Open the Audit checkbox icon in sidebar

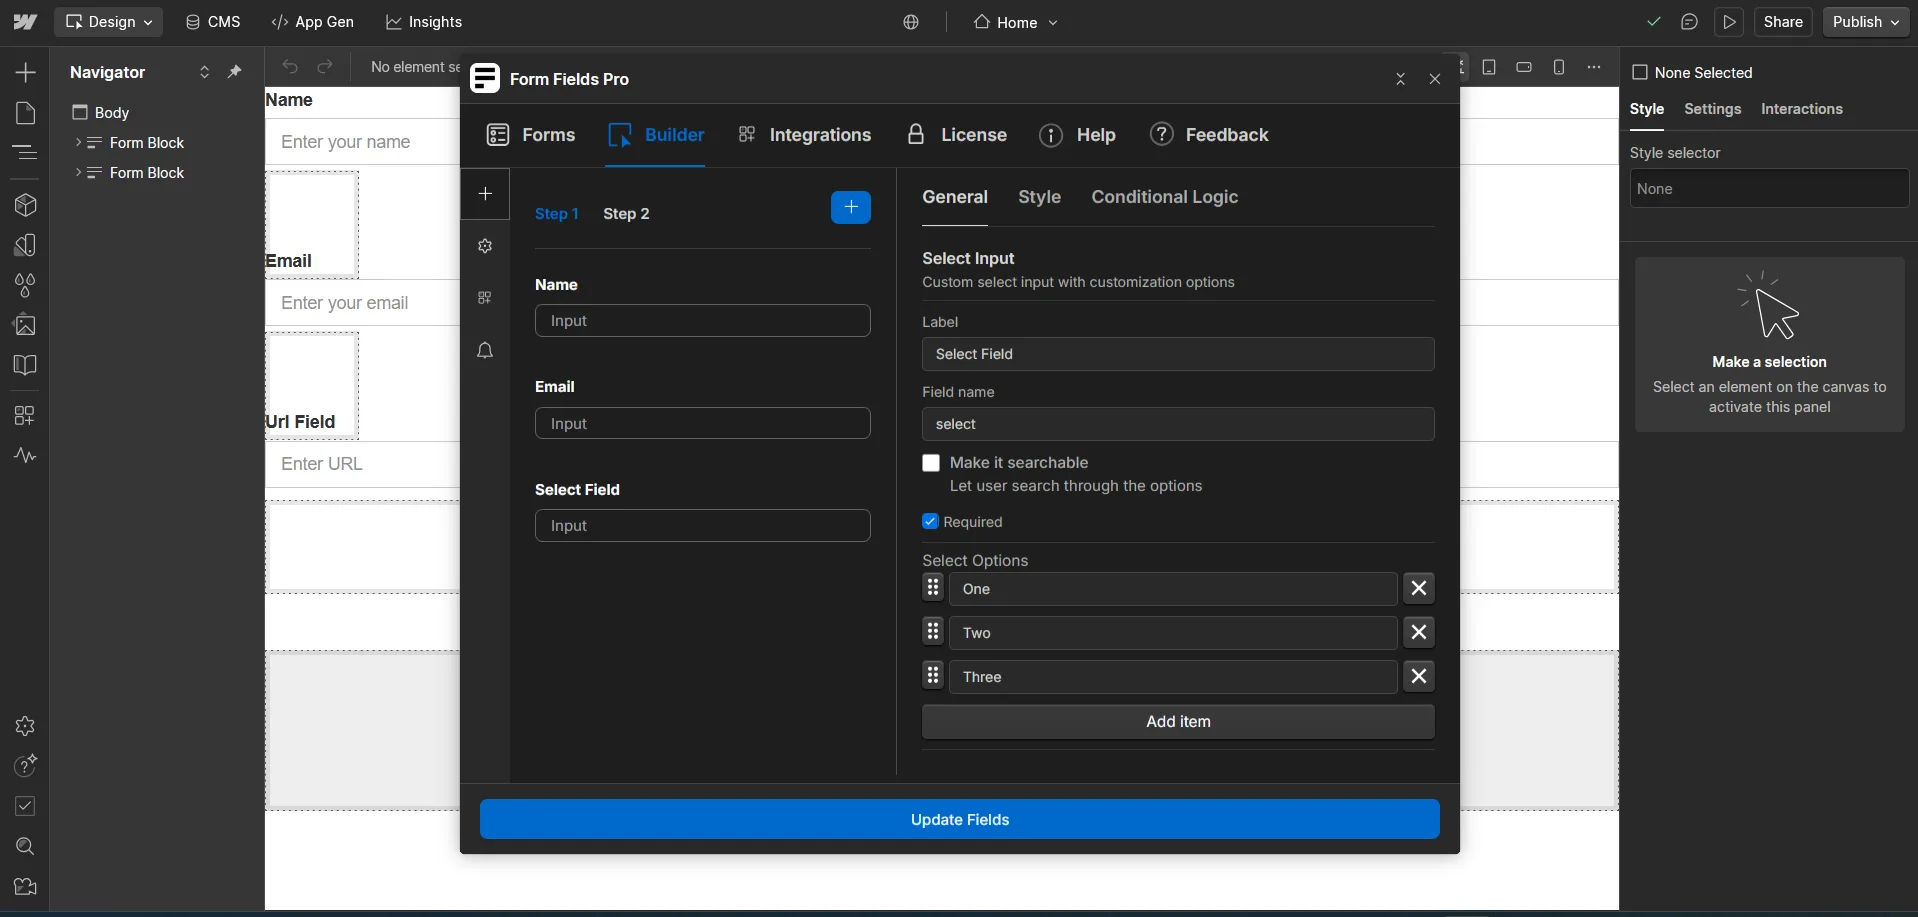25,806
